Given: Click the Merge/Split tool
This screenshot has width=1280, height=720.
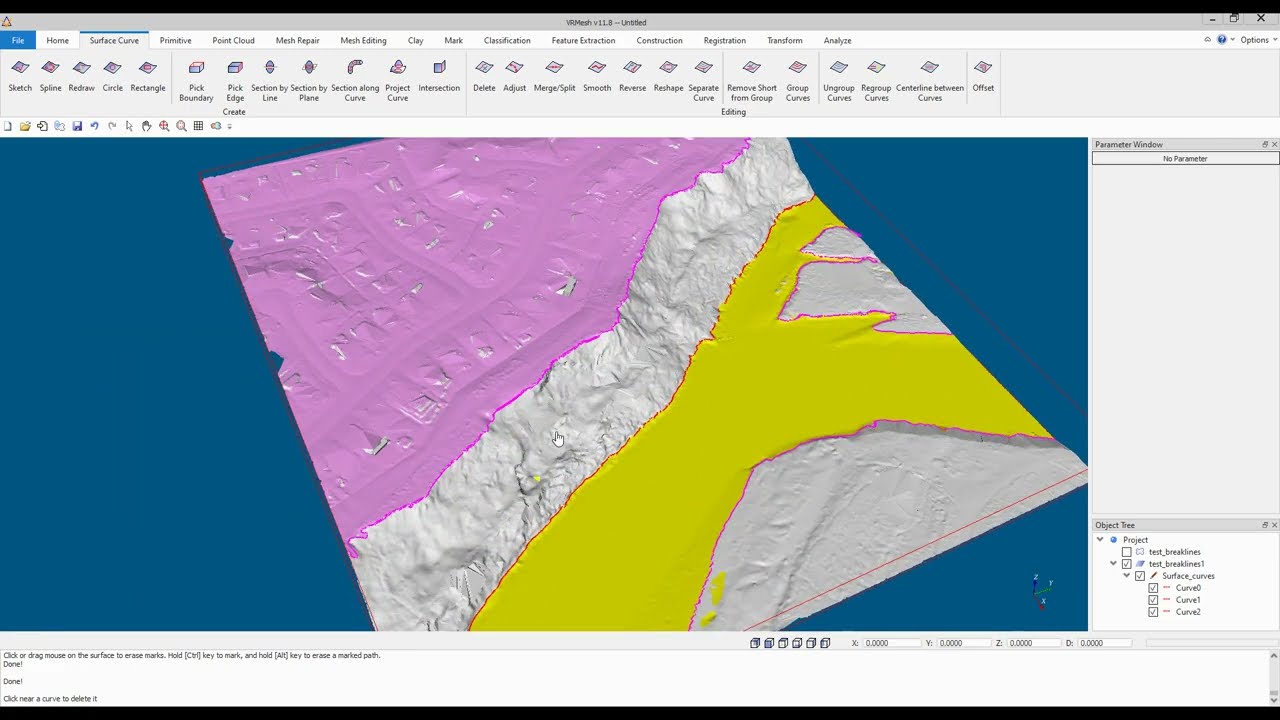Looking at the screenshot, I should (555, 76).
